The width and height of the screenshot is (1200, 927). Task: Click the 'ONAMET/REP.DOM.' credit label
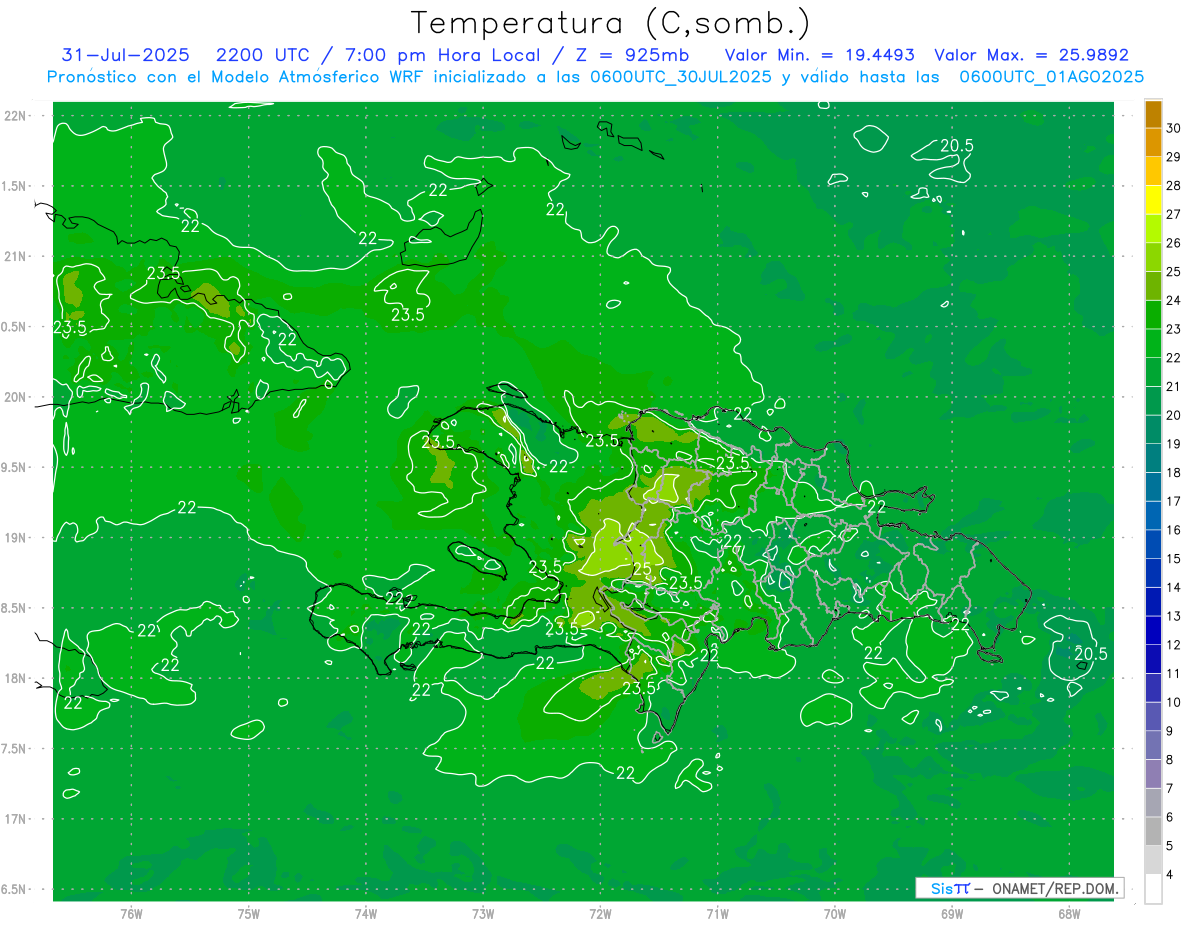[1057, 888]
